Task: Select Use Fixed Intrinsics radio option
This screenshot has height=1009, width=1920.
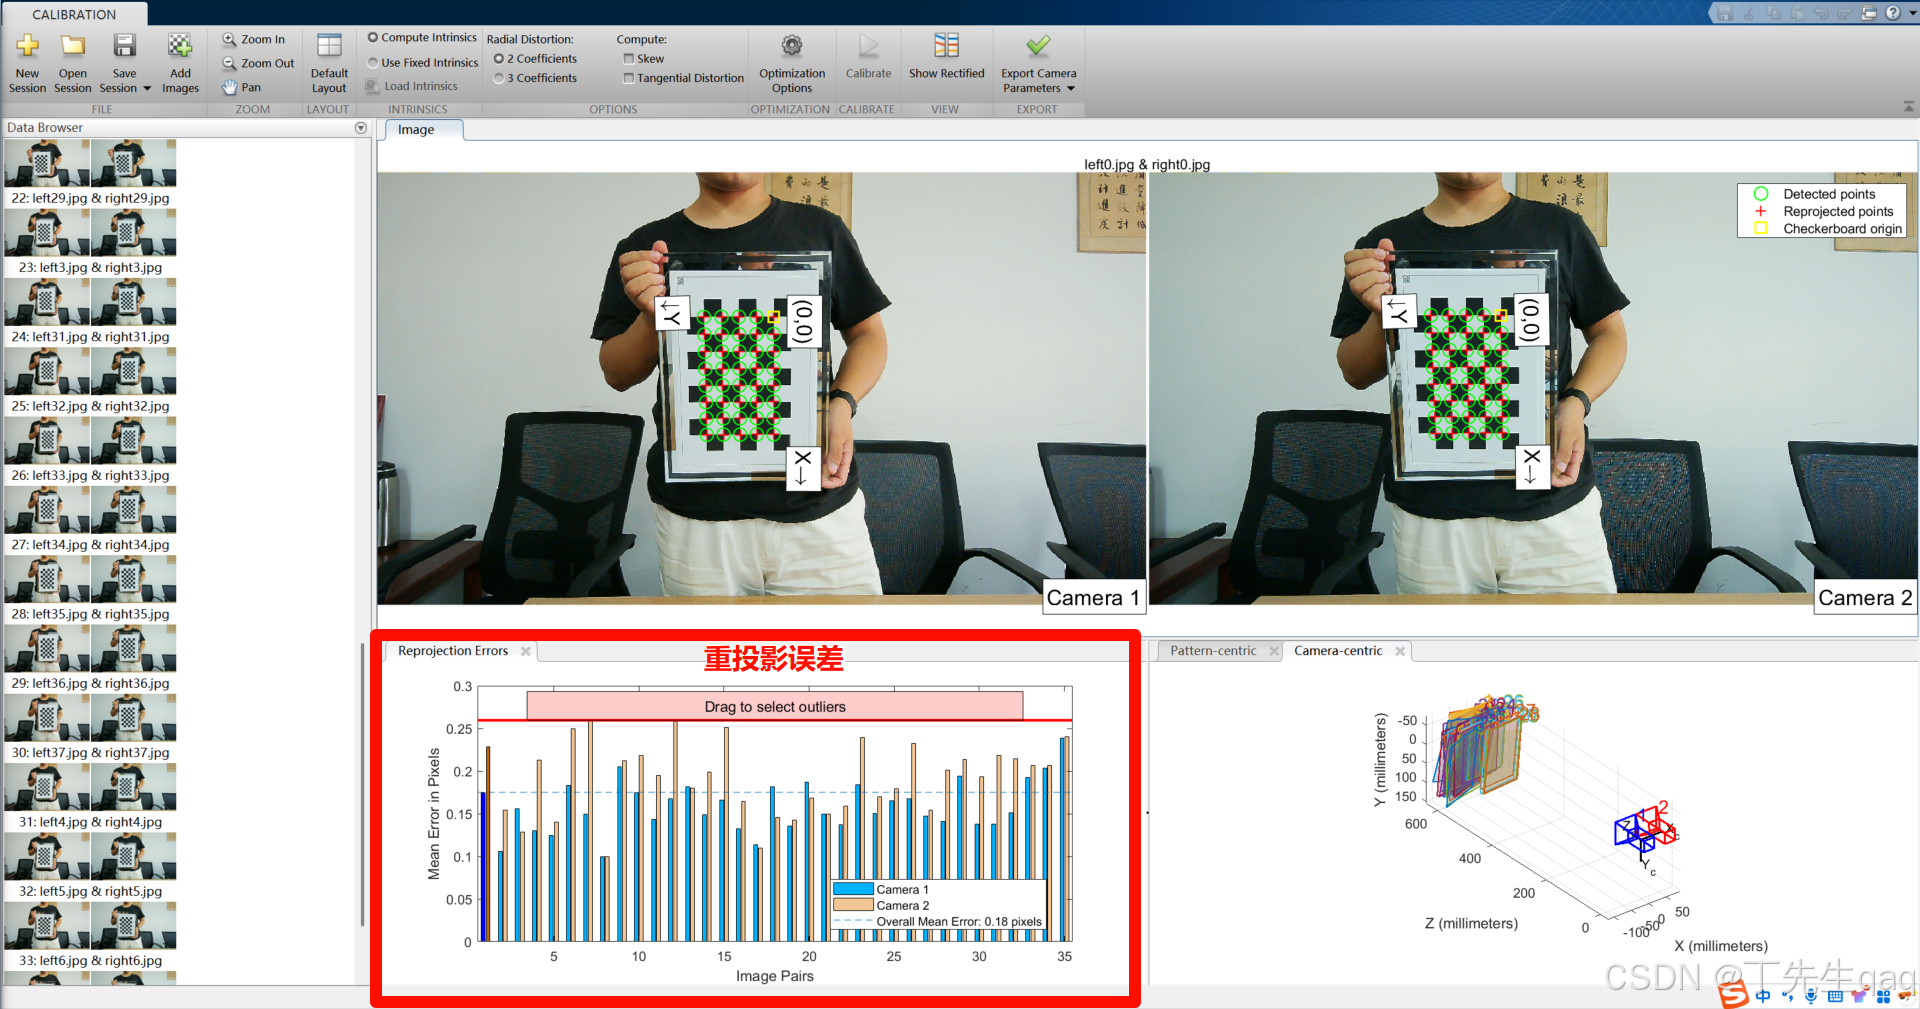Action: click(x=422, y=62)
